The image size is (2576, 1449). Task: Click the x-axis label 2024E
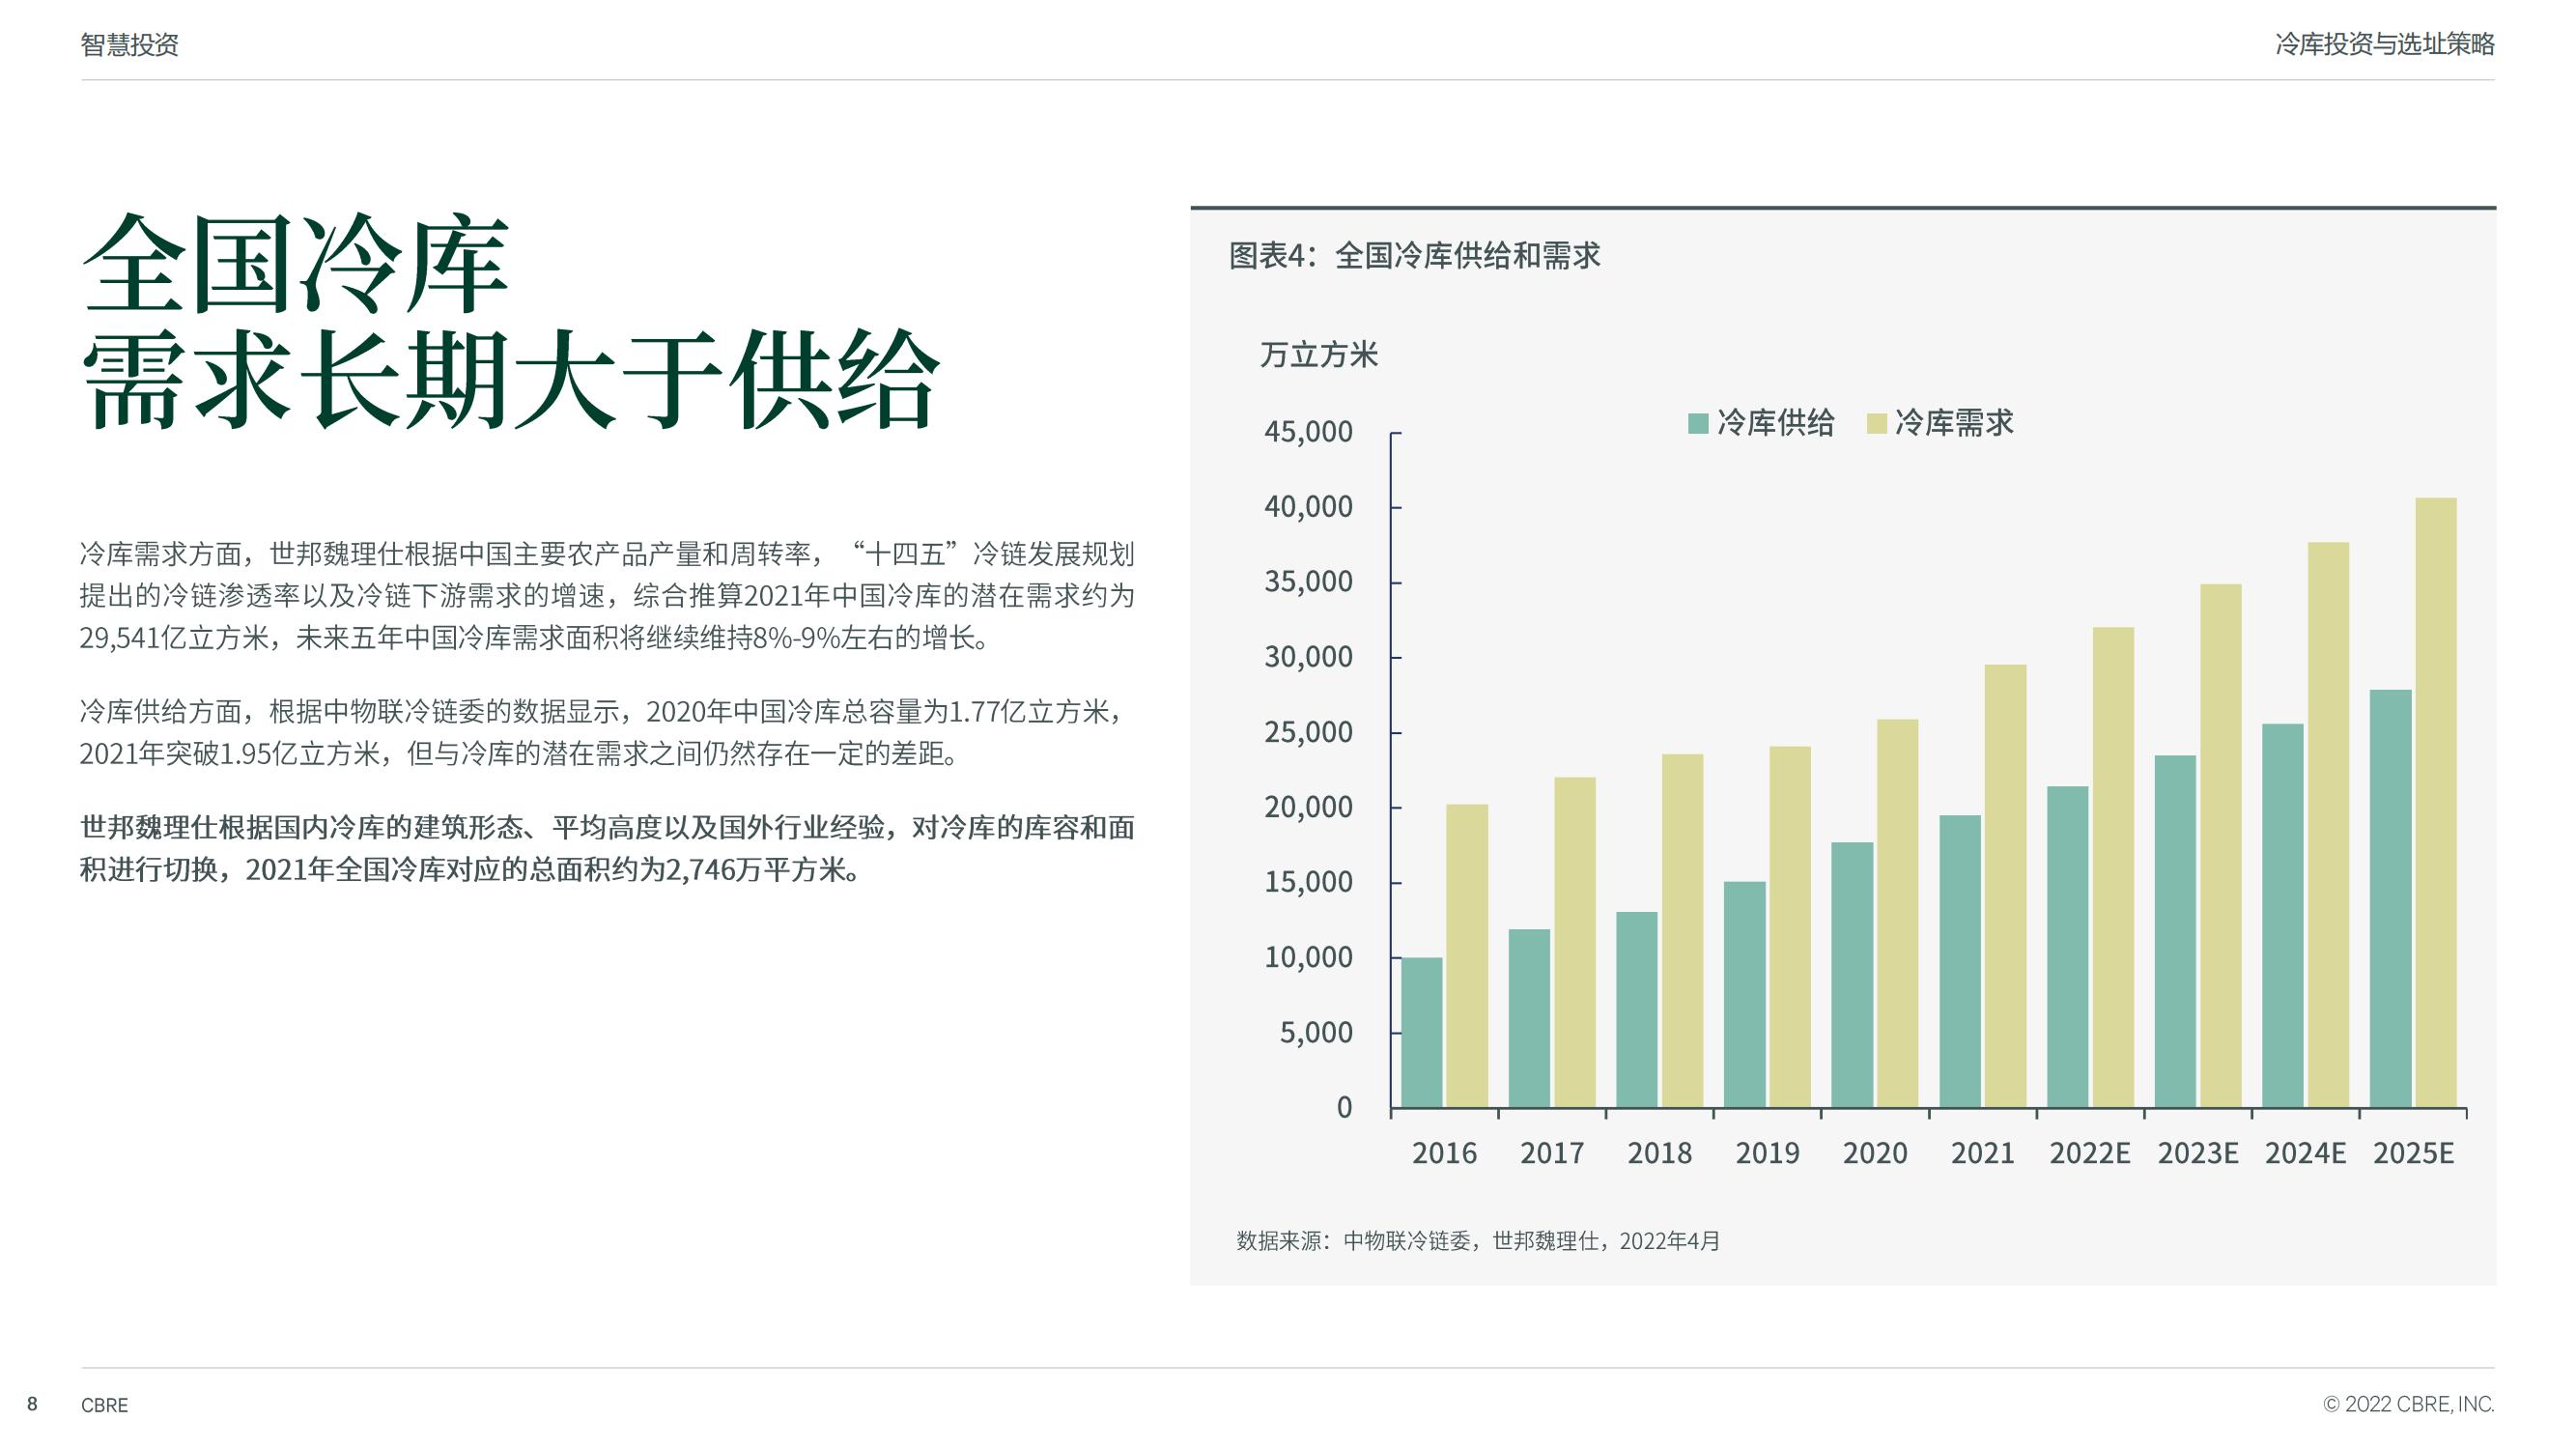click(2306, 1153)
